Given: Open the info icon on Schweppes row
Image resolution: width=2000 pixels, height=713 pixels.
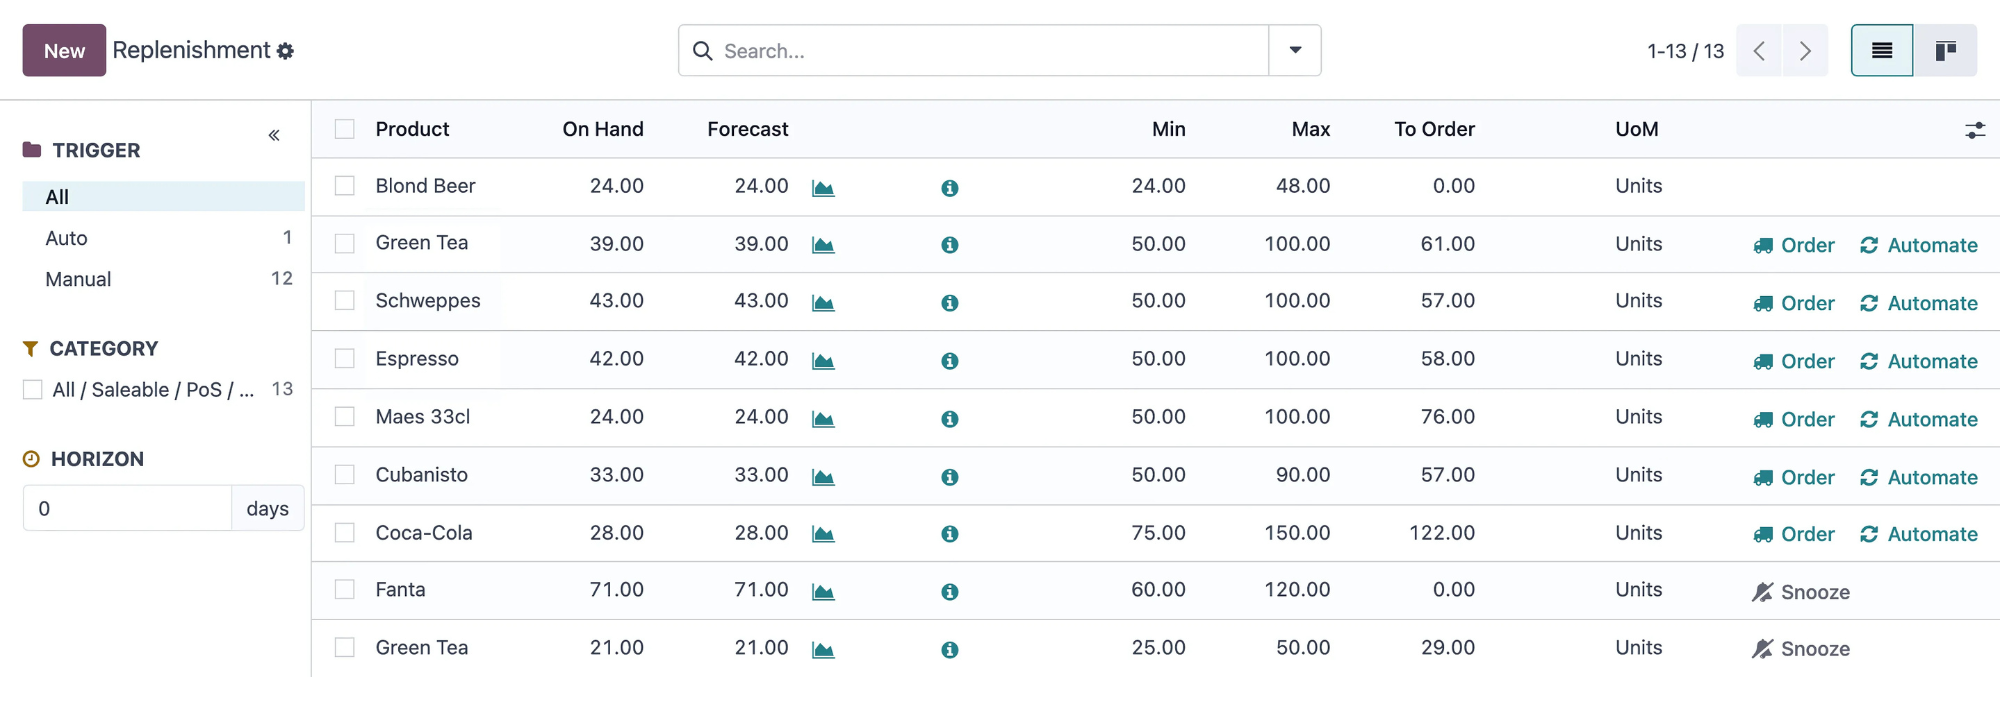Looking at the screenshot, I should point(950,303).
